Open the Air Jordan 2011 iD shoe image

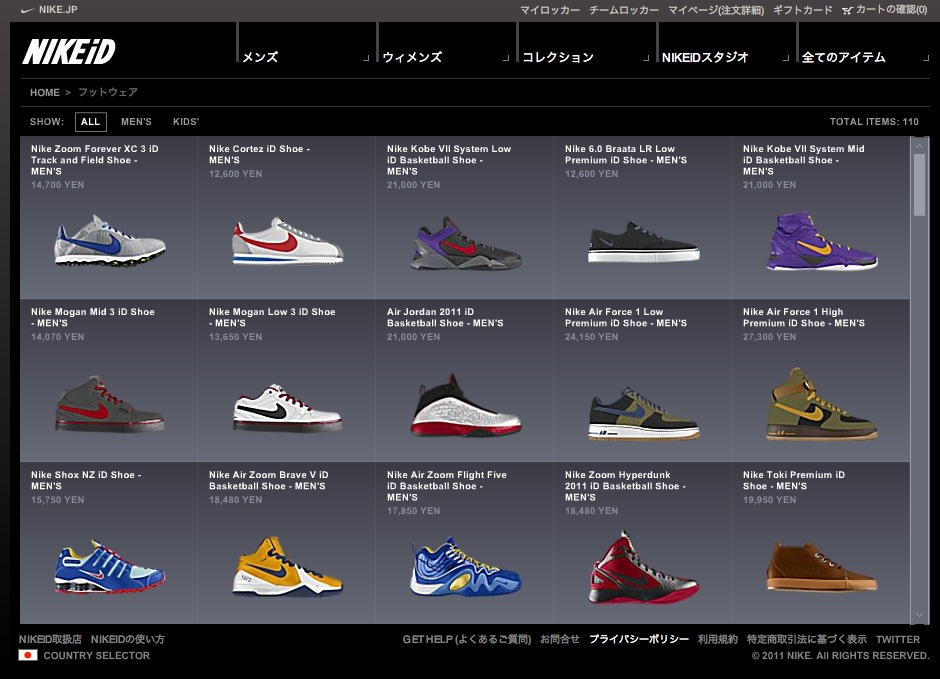pos(466,406)
